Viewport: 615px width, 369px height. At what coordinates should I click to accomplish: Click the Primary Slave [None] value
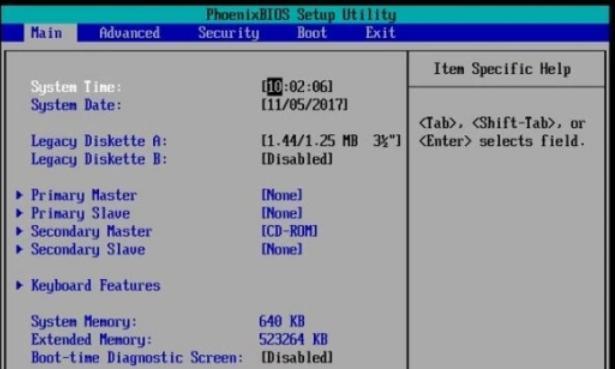tap(282, 213)
